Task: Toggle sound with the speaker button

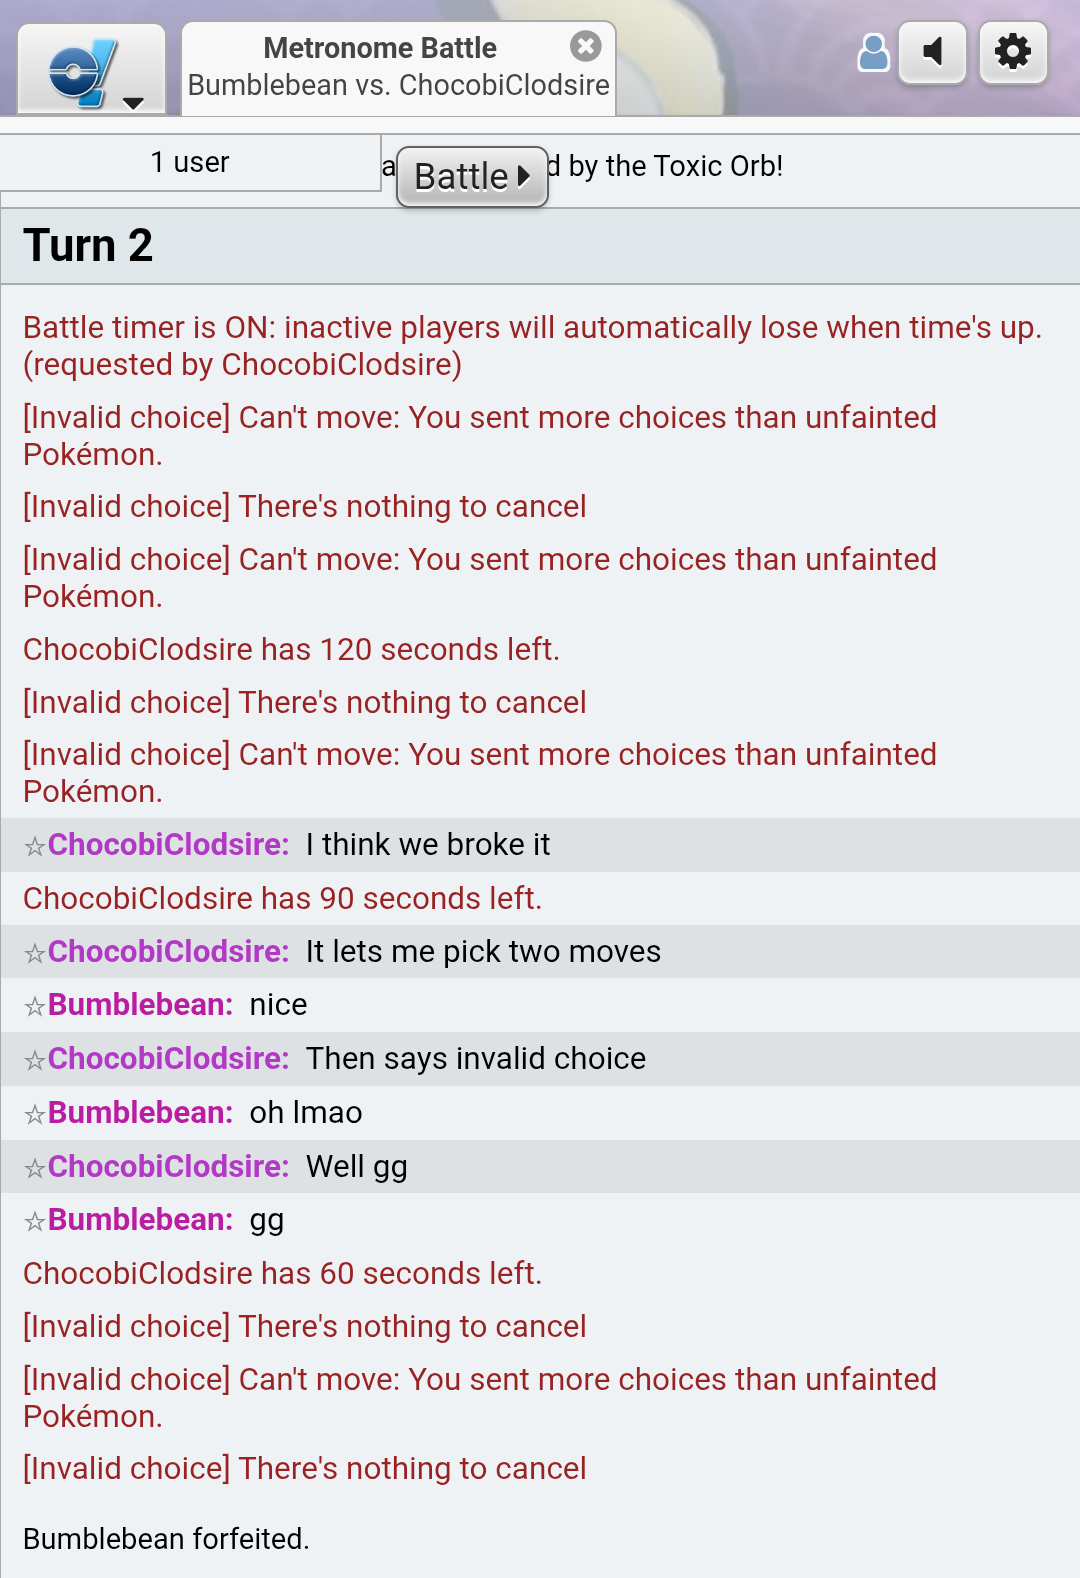Action: pyautogui.click(x=933, y=52)
